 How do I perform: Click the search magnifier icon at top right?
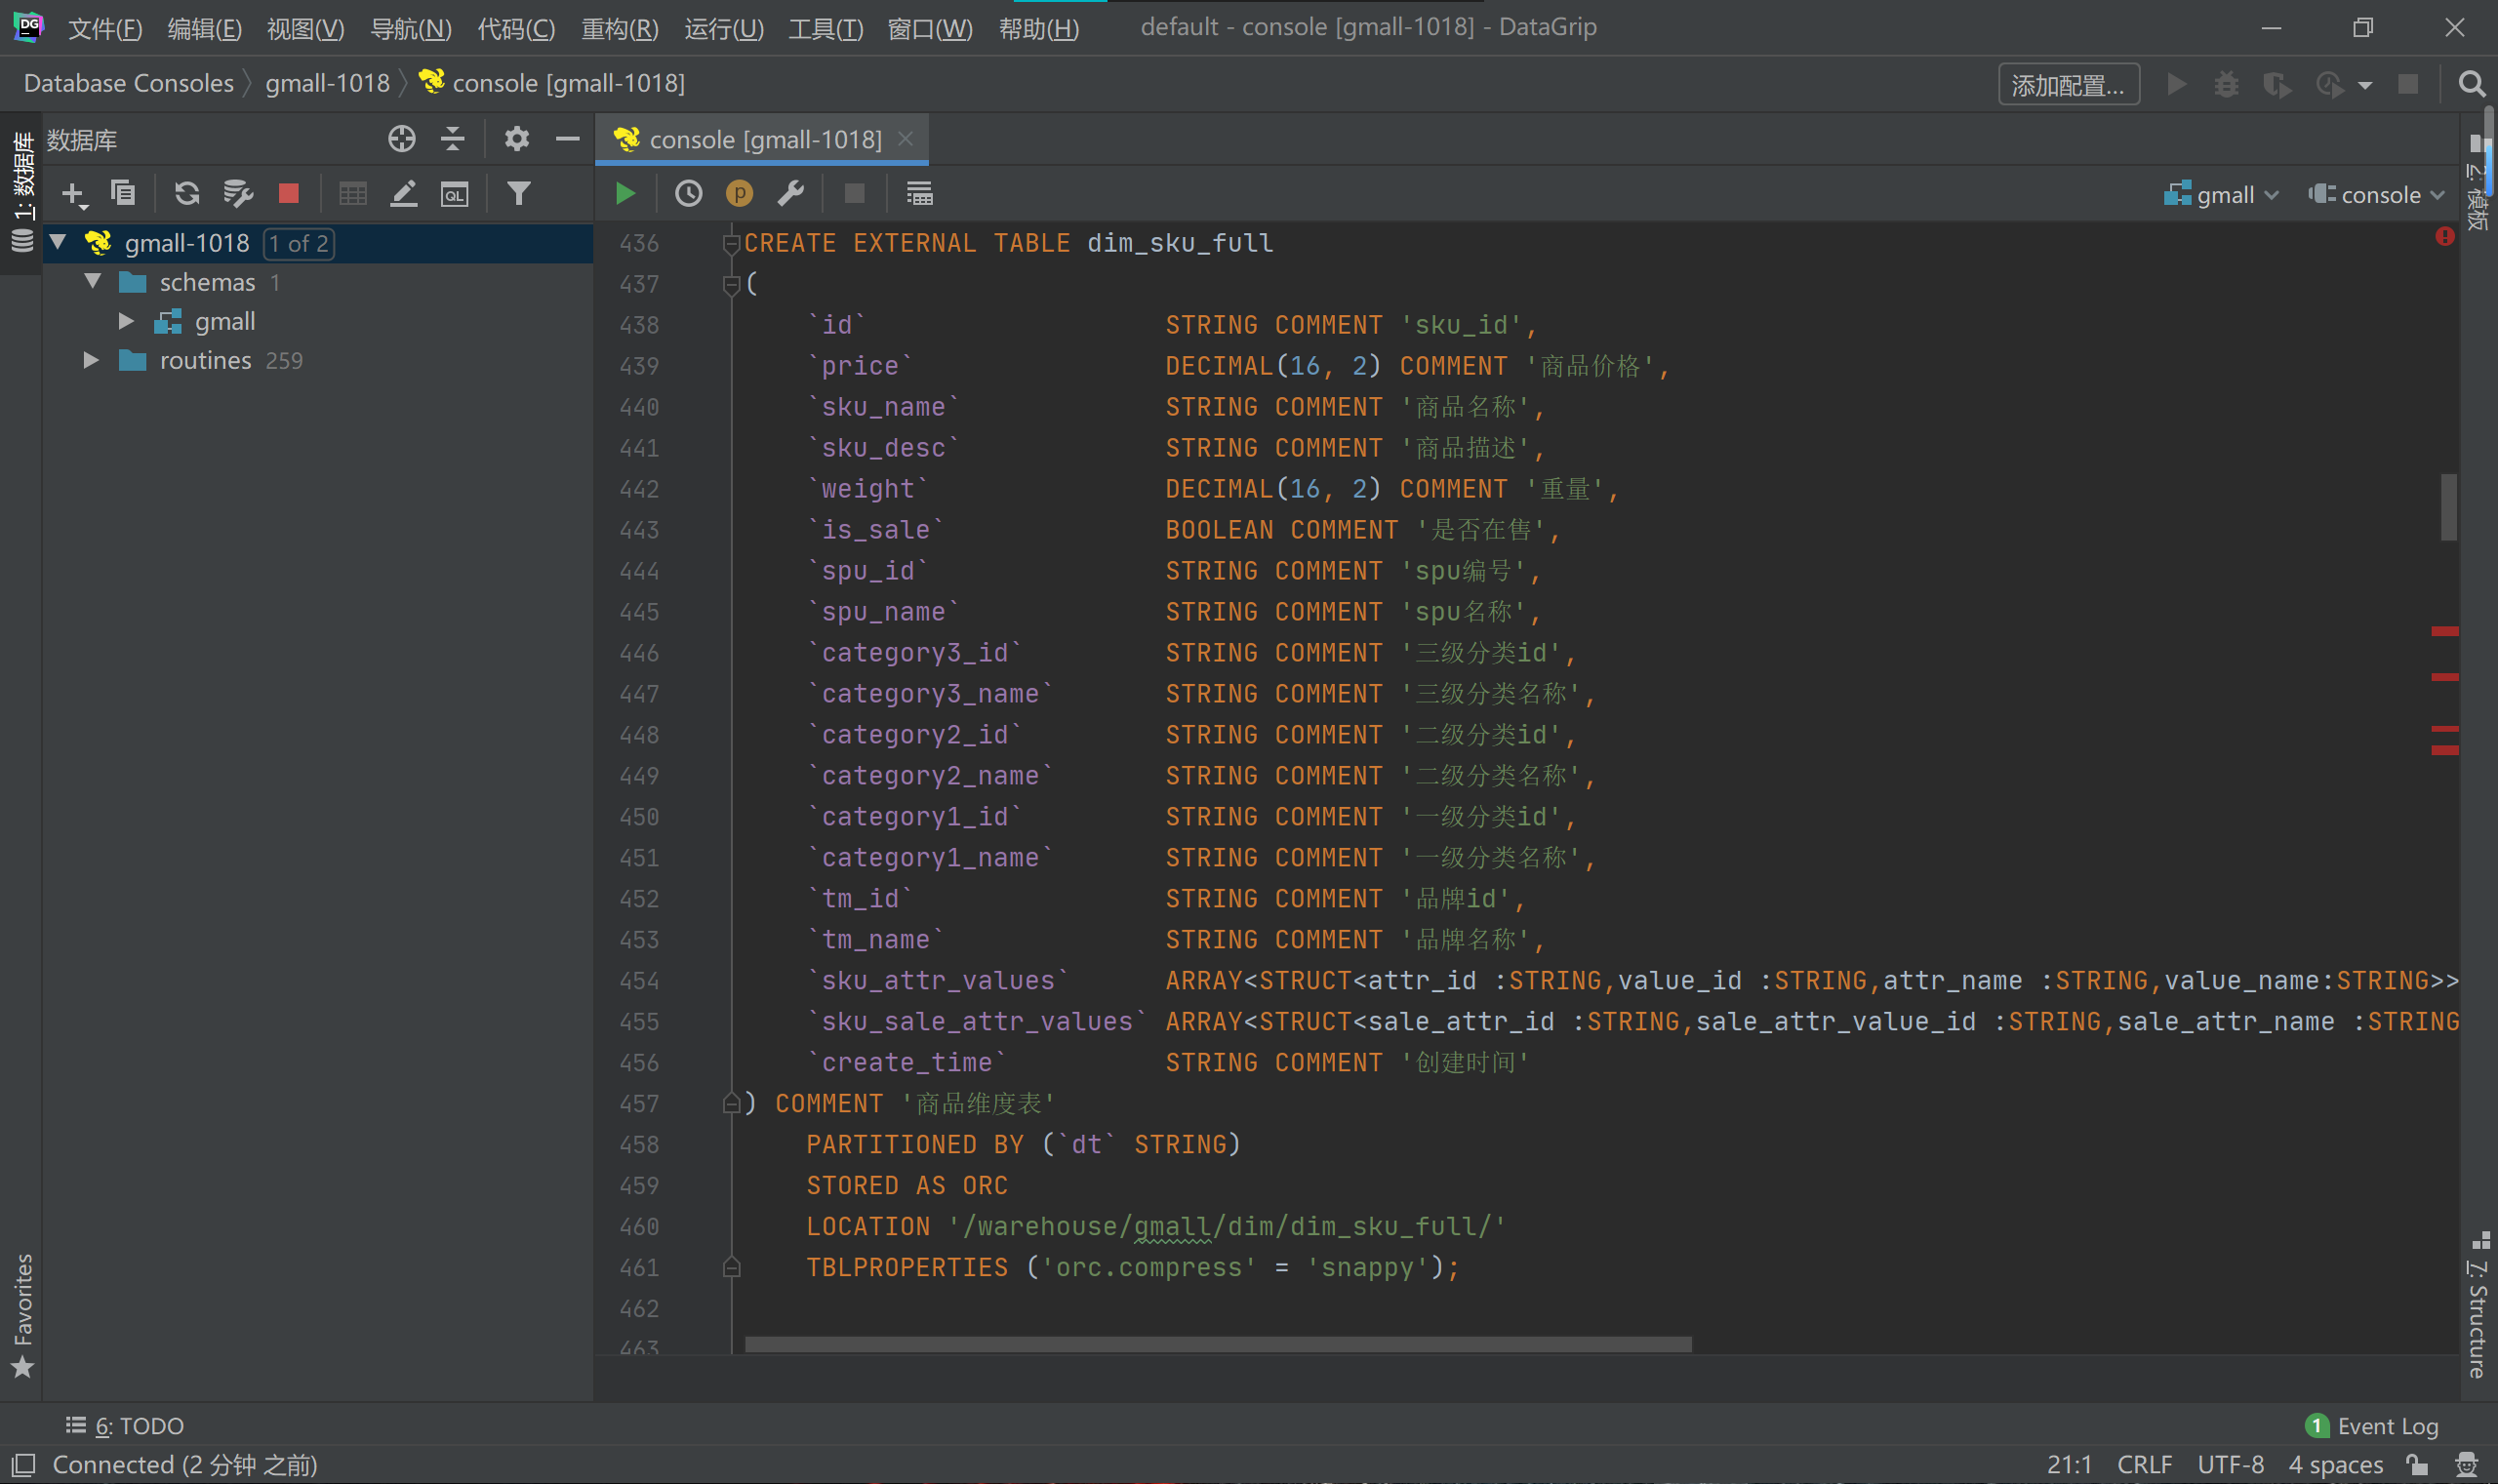[x=2471, y=84]
